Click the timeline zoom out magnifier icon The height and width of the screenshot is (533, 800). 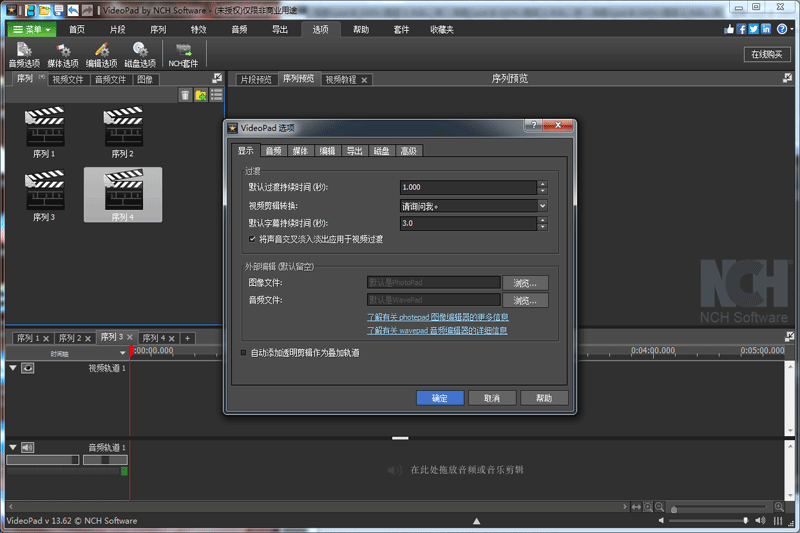660,507
